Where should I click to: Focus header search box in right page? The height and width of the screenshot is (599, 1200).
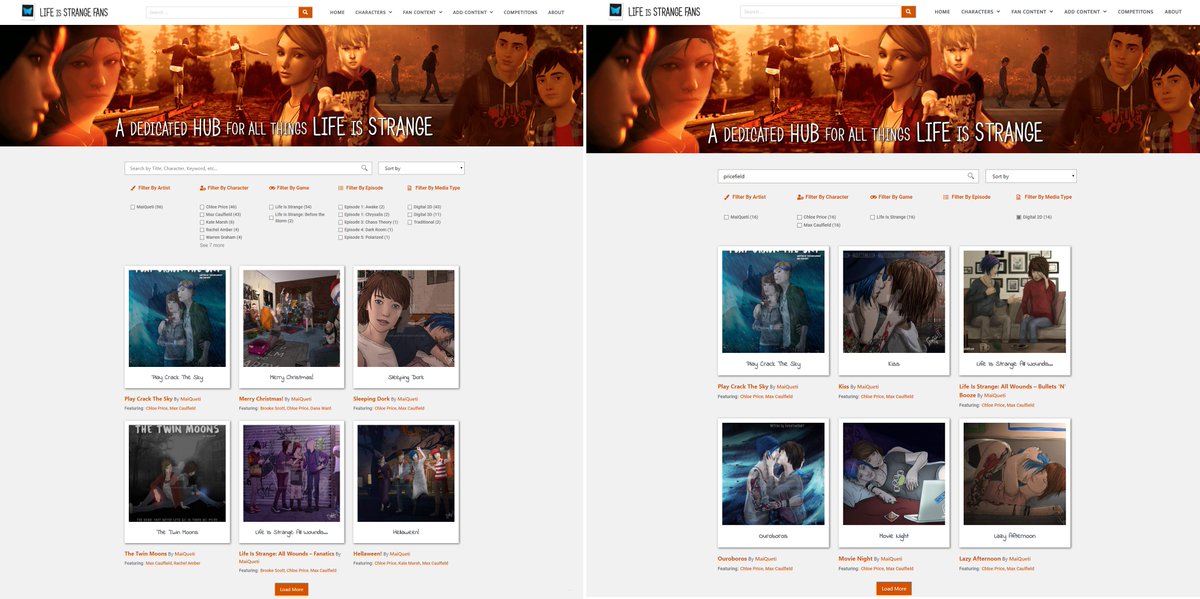click(821, 12)
